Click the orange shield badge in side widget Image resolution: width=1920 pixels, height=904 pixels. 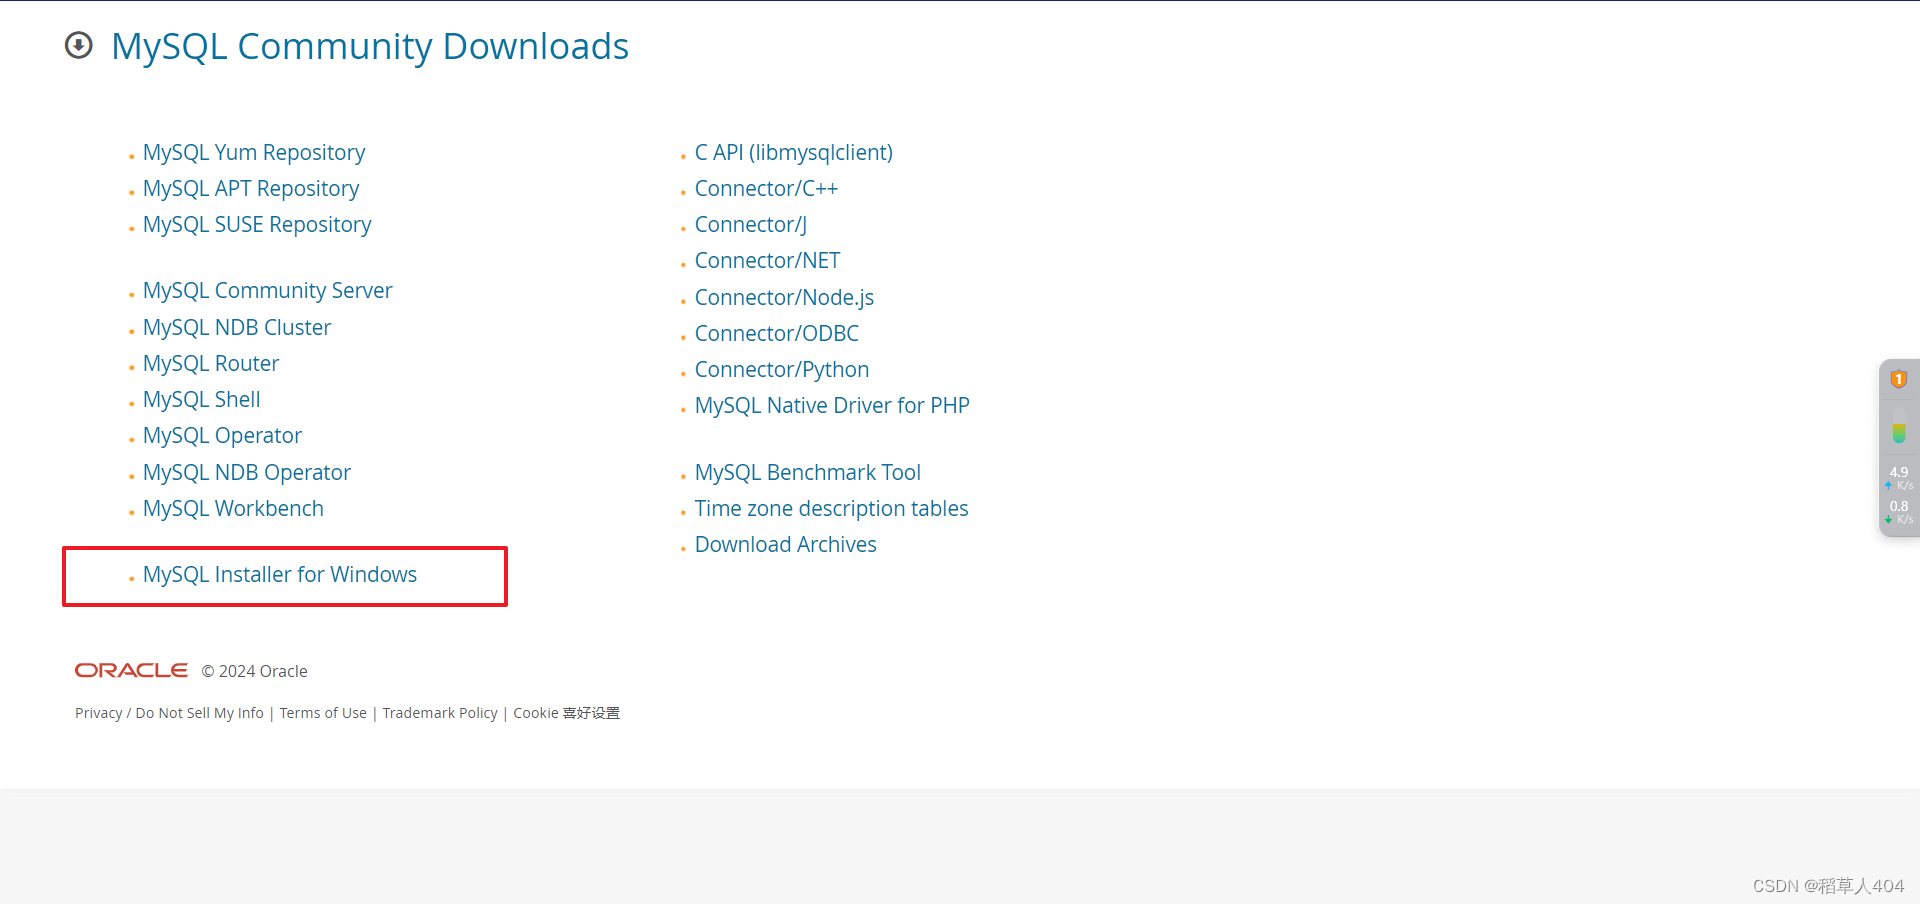pyautogui.click(x=1898, y=379)
